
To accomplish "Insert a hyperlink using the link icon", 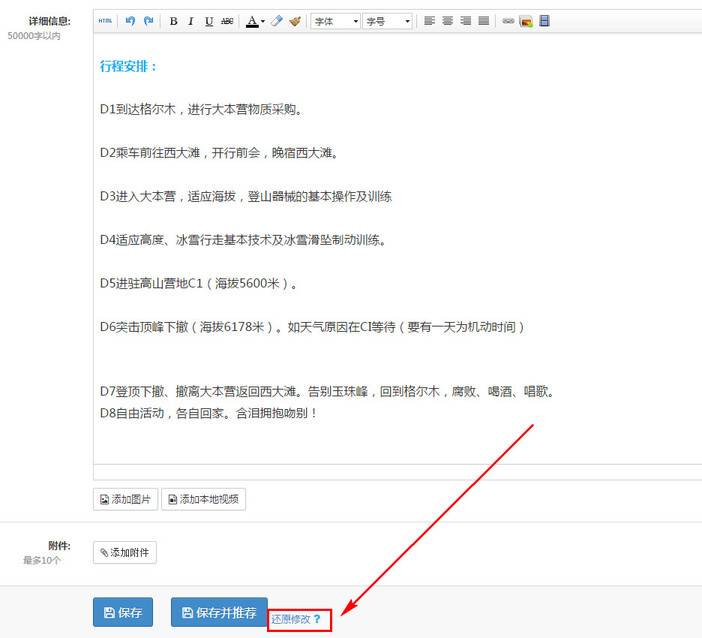I will pyautogui.click(x=508, y=21).
